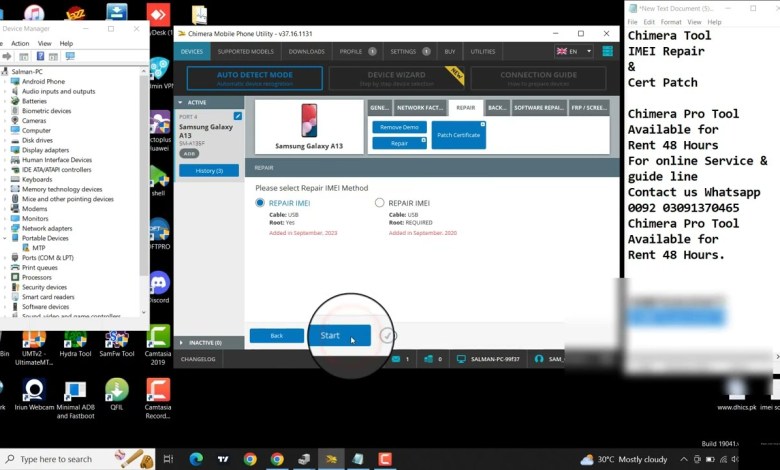Expand the Android Phone device category

click(7, 82)
